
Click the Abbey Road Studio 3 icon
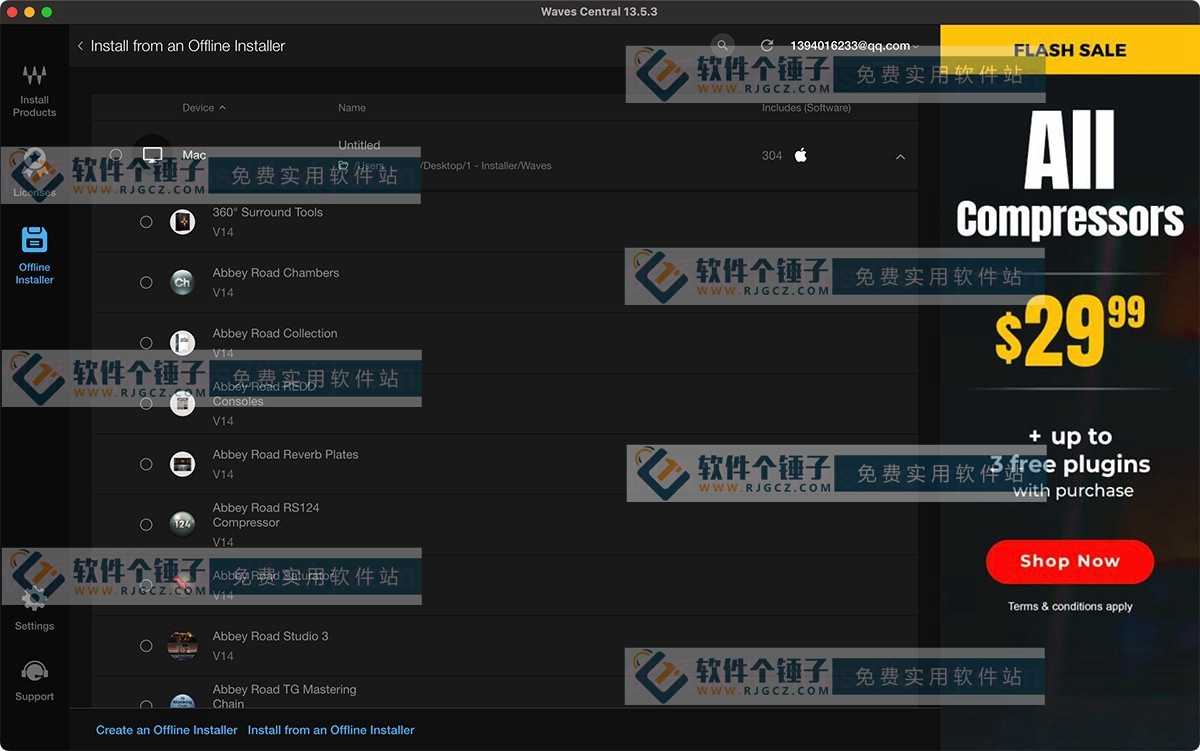pyautogui.click(x=182, y=646)
